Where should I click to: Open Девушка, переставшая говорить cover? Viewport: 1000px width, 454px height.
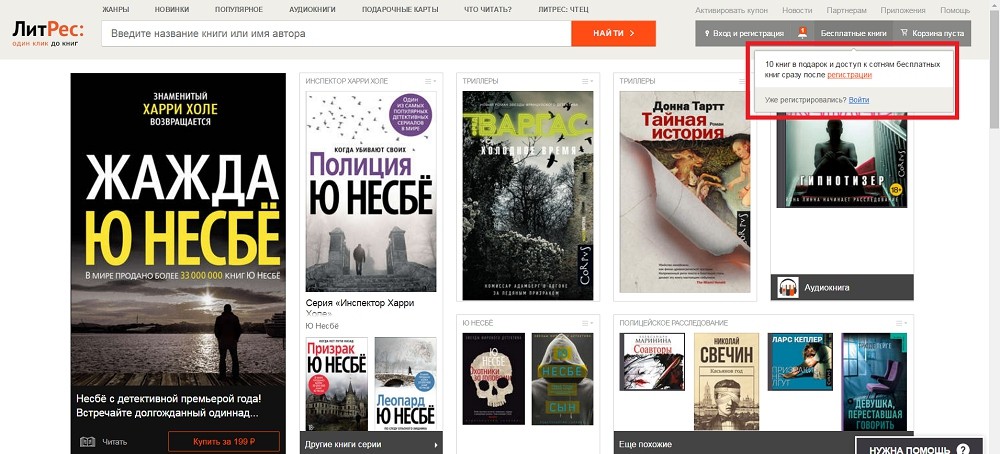pos(874,381)
